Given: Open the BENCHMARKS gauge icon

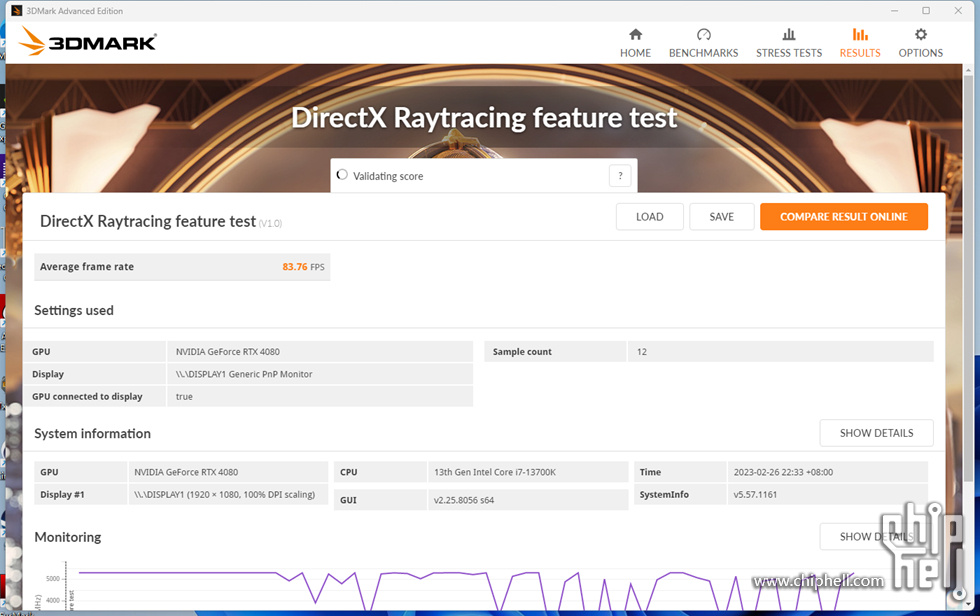Looking at the screenshot, I should click(703, 35).
